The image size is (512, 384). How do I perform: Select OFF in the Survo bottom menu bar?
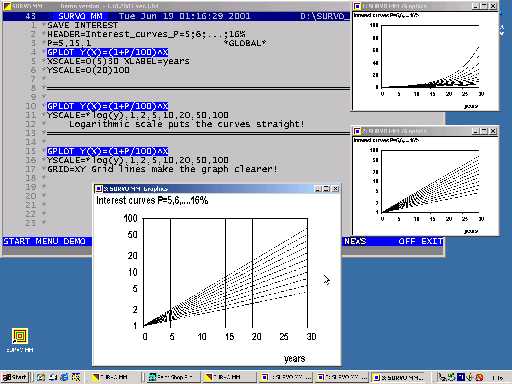click(x=407, y=241)
